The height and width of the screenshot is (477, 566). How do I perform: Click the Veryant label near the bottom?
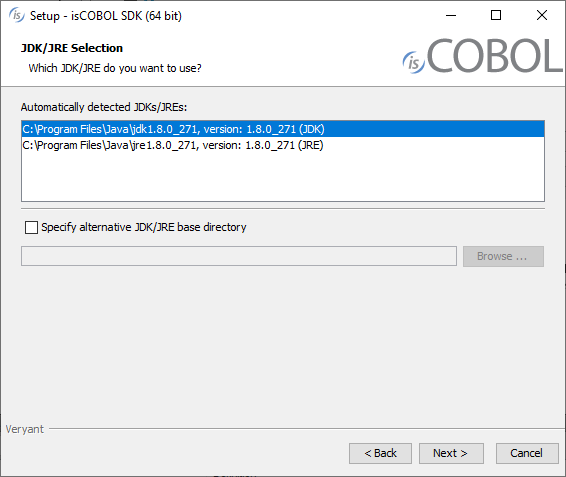(25, 429)
